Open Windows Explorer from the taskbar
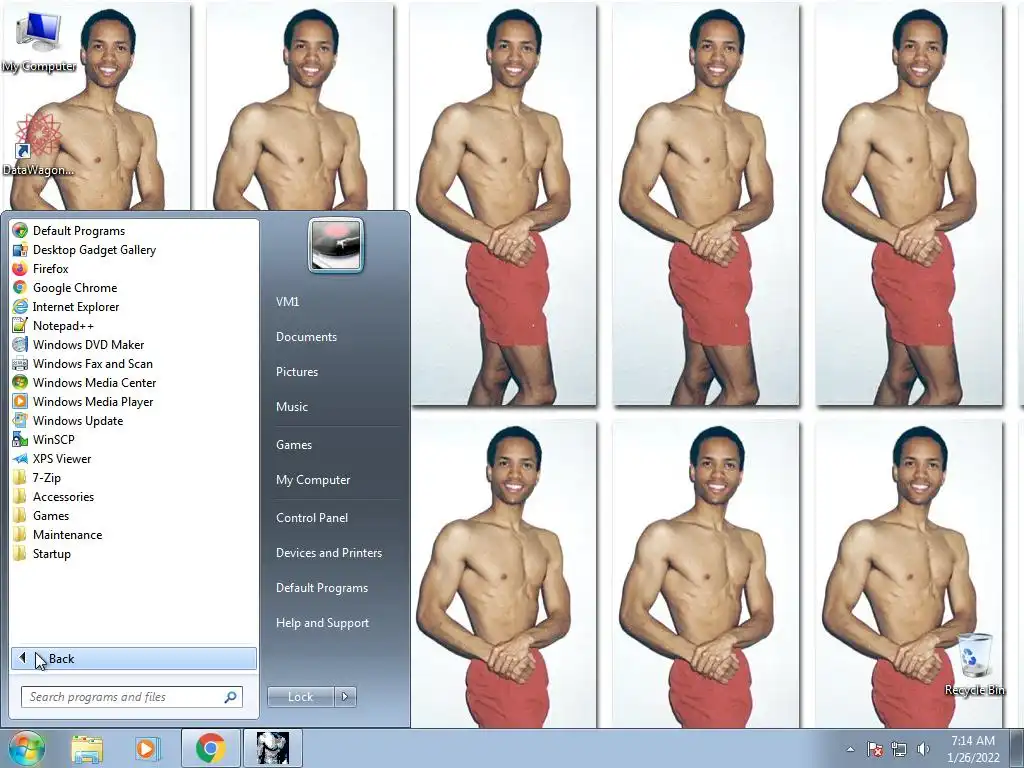 (87, 749)
